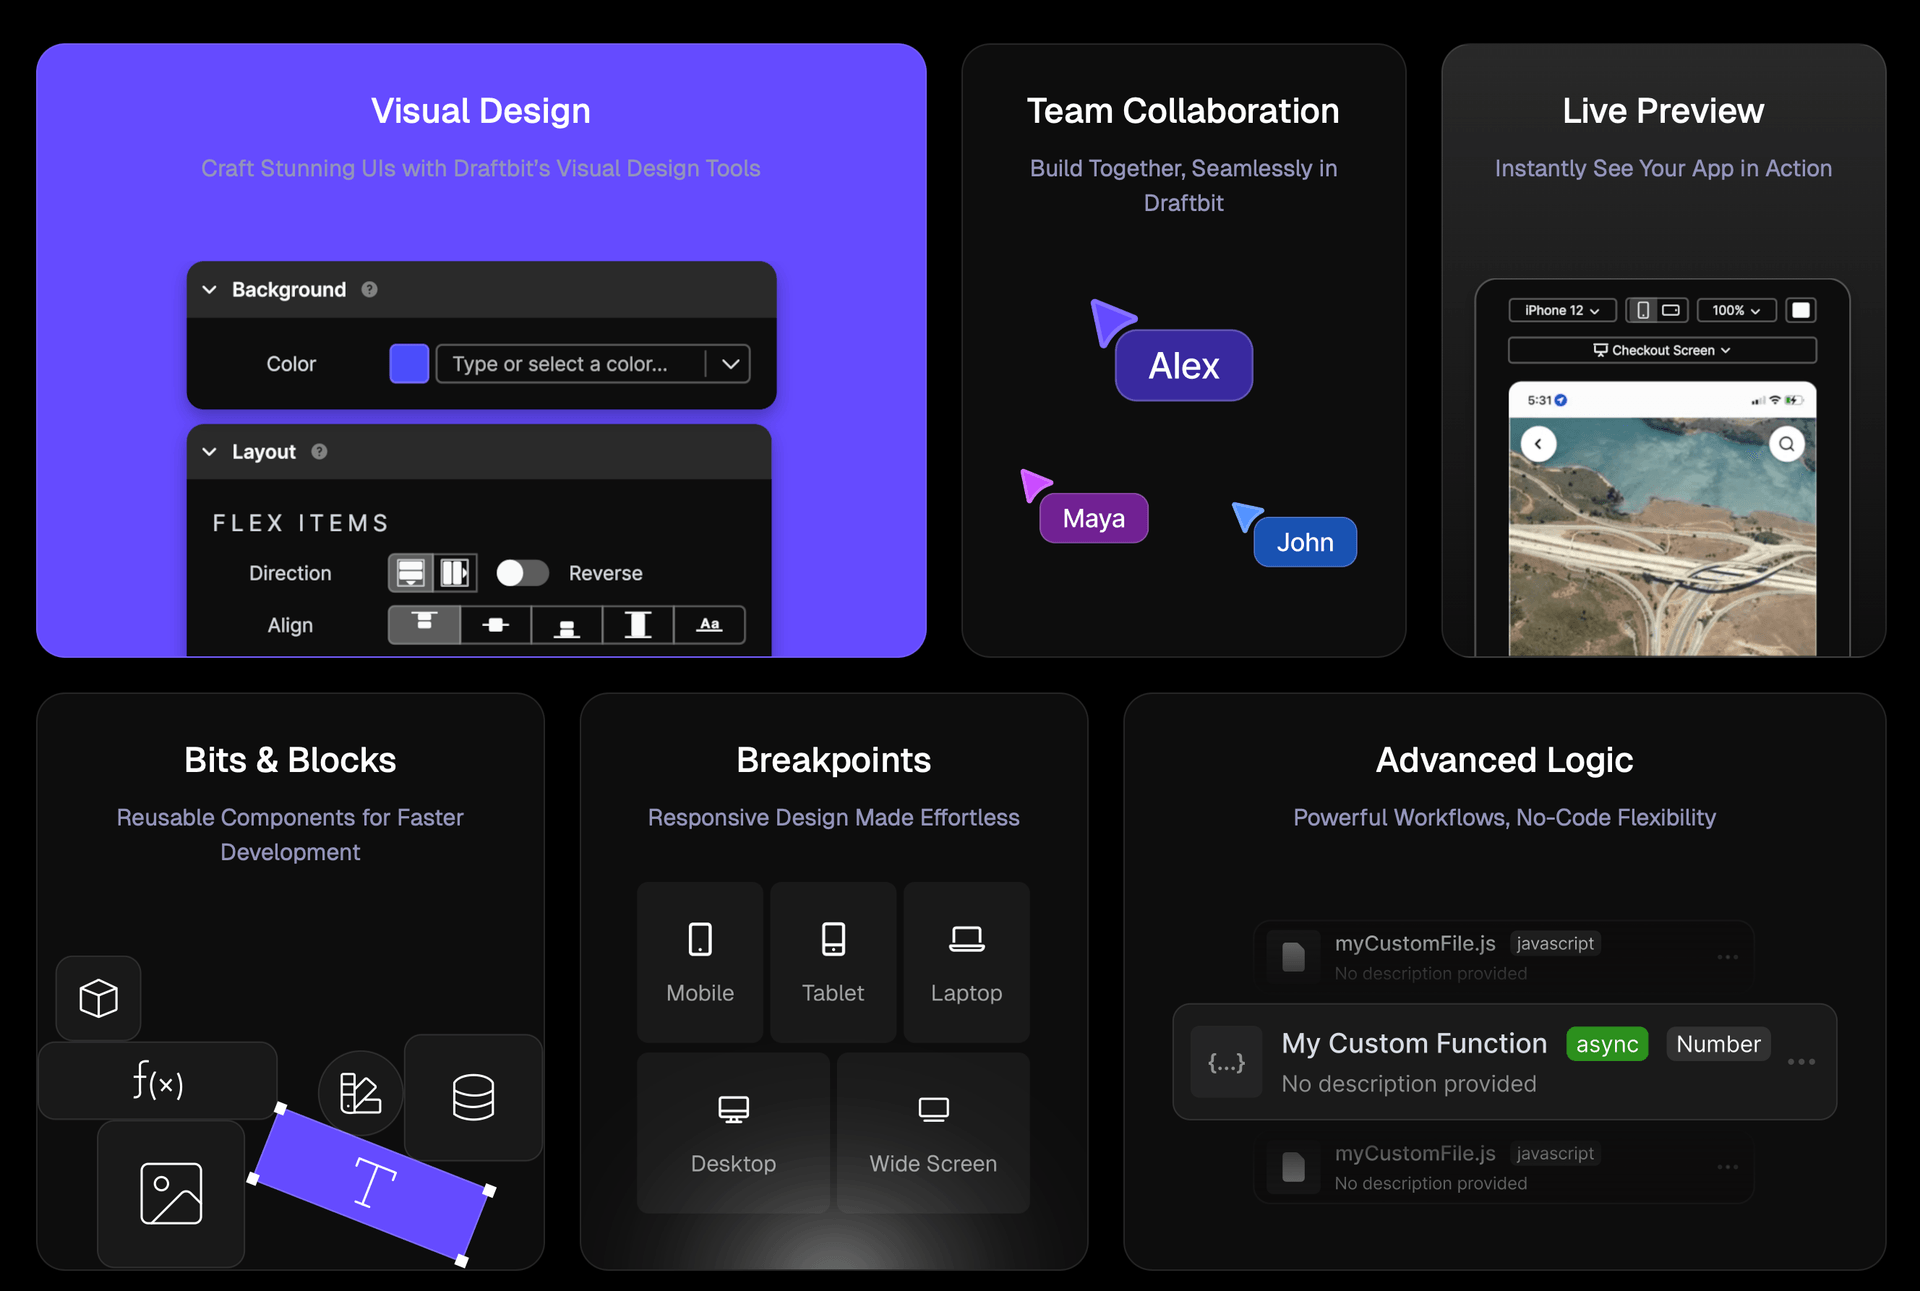Click the blue background color swatch
1920x1291 pixels.
tap(409, 364)
